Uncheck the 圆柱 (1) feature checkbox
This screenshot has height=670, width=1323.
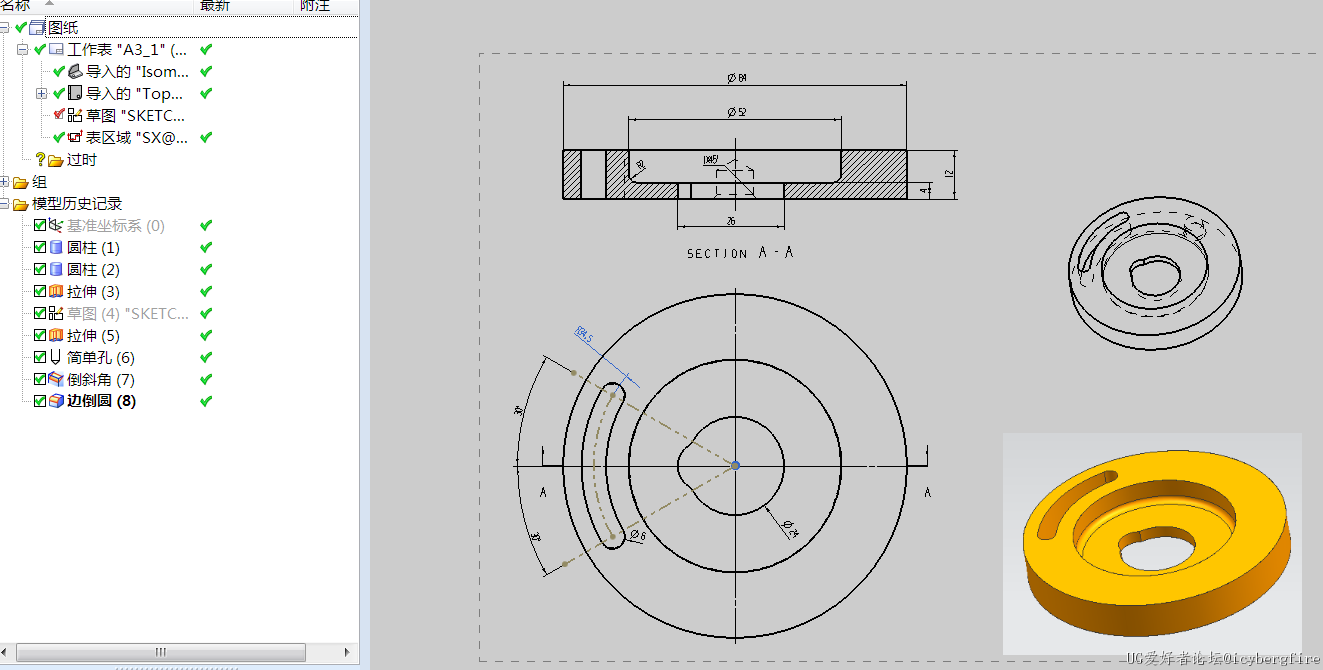(x=40, y=248)
